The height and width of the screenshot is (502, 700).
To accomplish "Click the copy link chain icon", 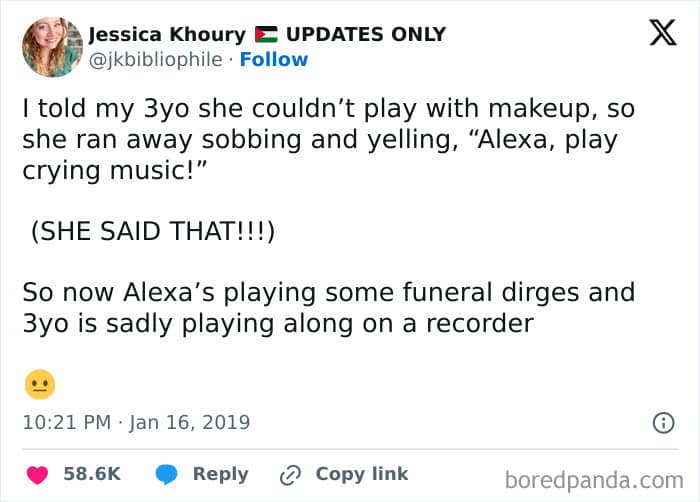I will point(291,474).
